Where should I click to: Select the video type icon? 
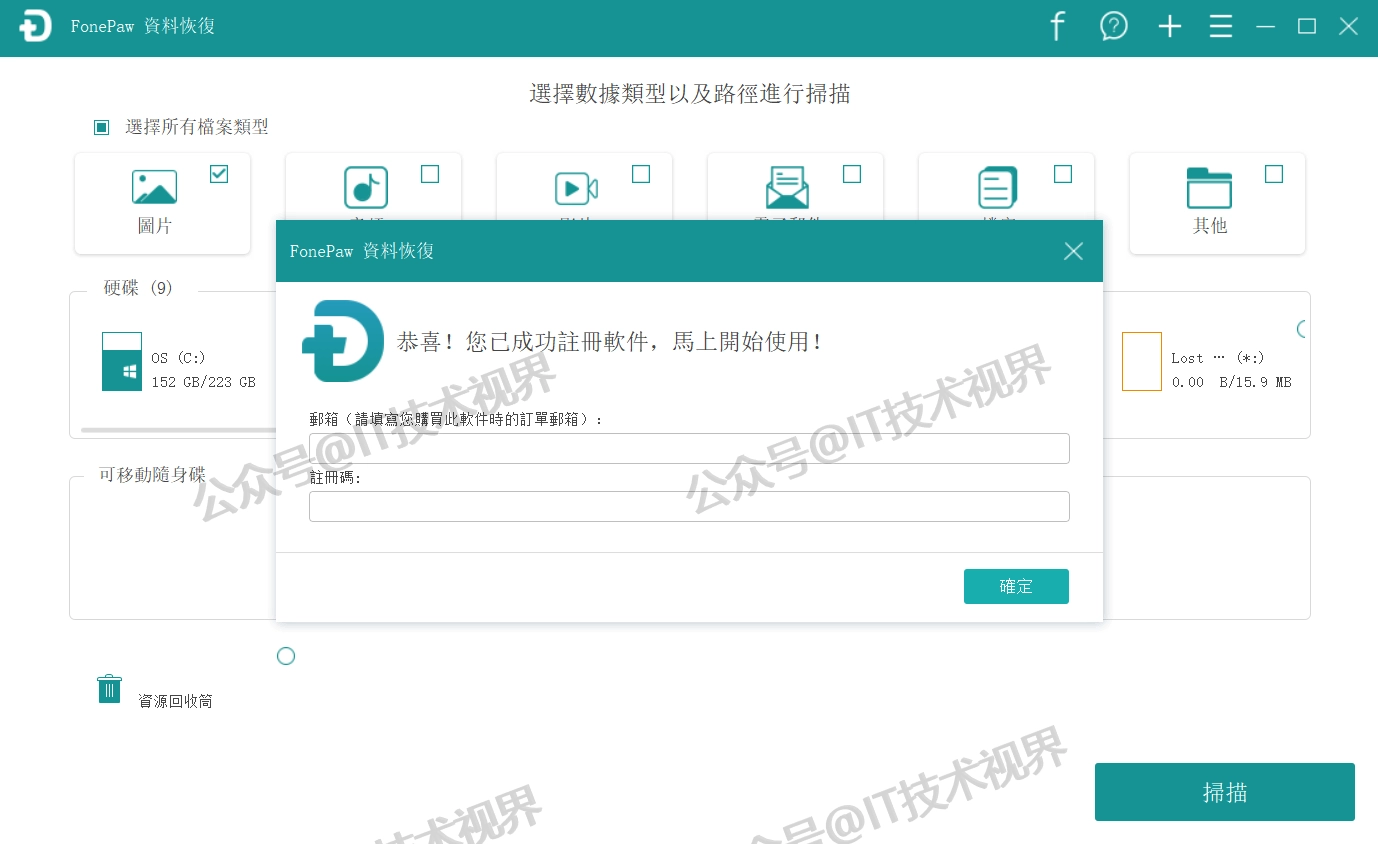pos(576,187)
